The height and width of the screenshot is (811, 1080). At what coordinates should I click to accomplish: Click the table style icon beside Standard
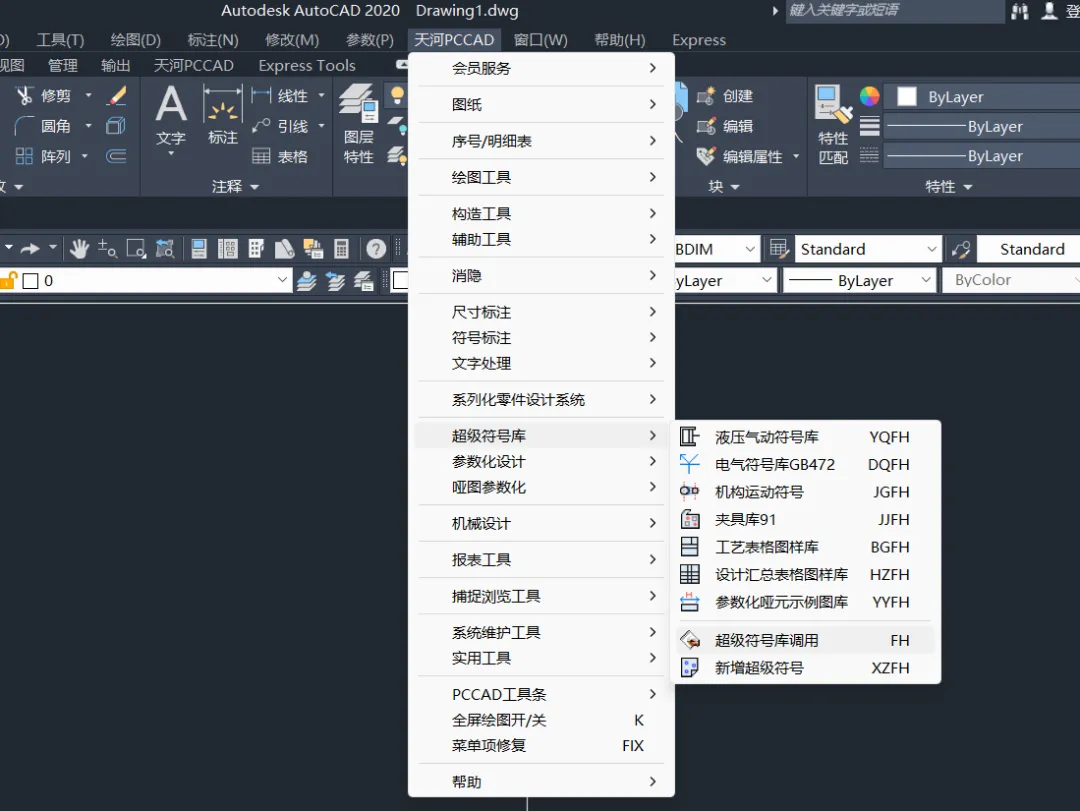pyautogui.click(x=778, y=249)
